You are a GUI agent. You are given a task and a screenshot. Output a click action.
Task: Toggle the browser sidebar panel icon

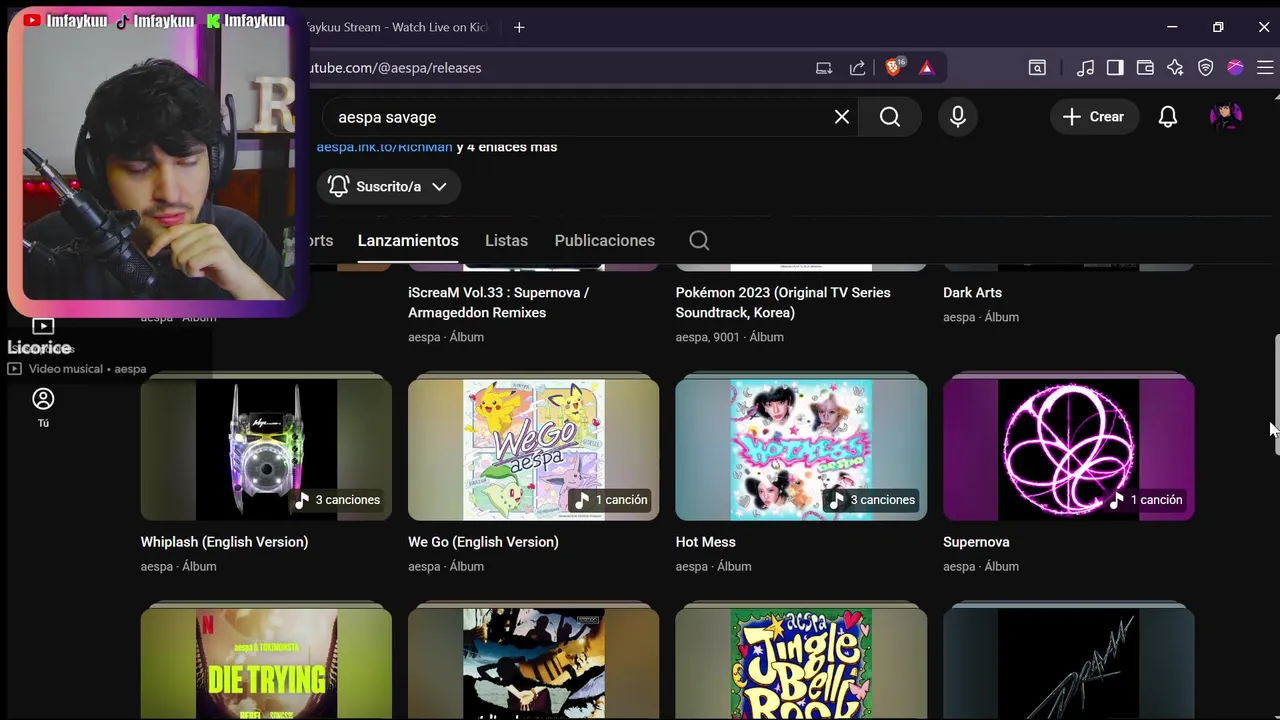[x=1115, y=68]
